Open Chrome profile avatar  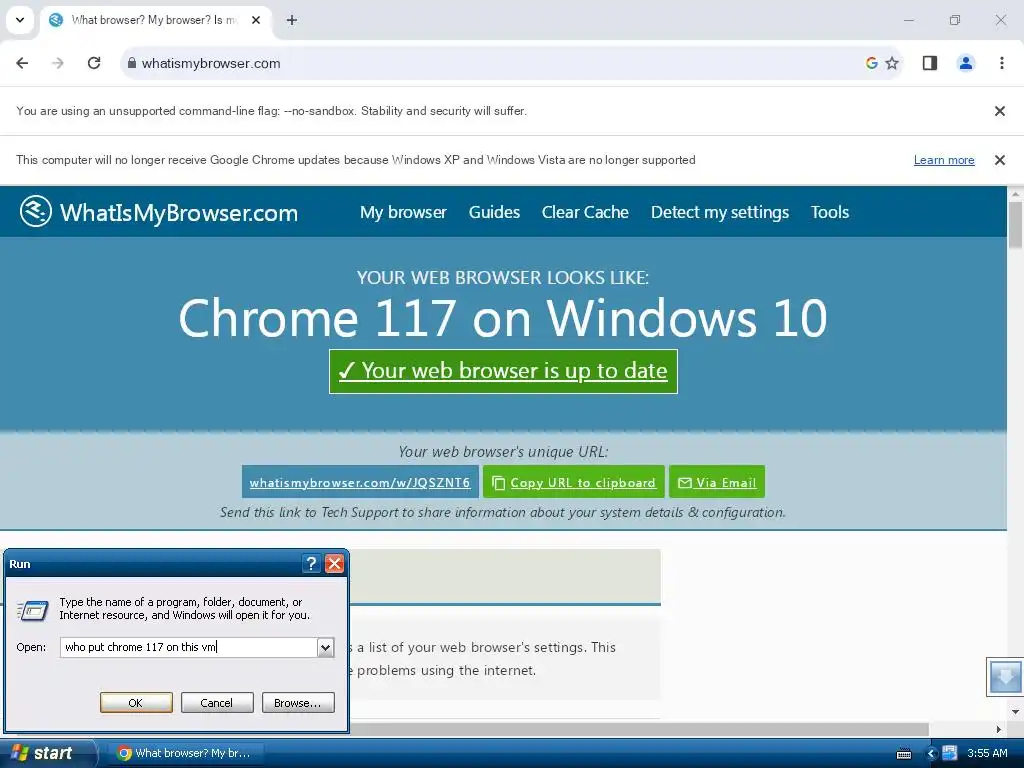point(965,63)
